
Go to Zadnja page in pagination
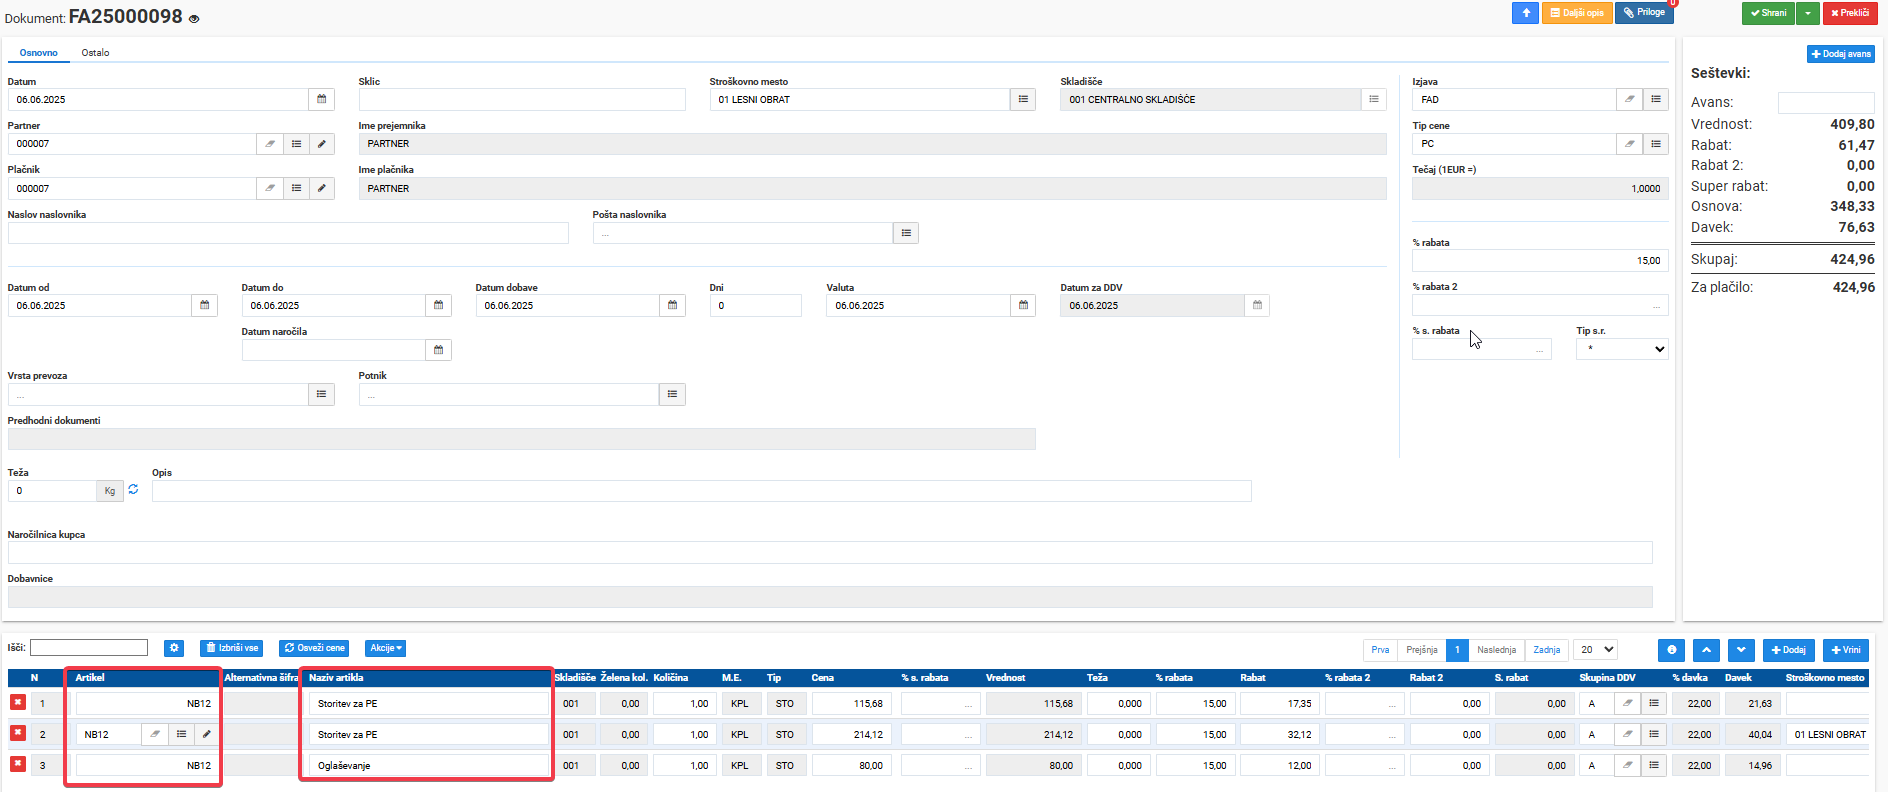tap(1546, 650)
